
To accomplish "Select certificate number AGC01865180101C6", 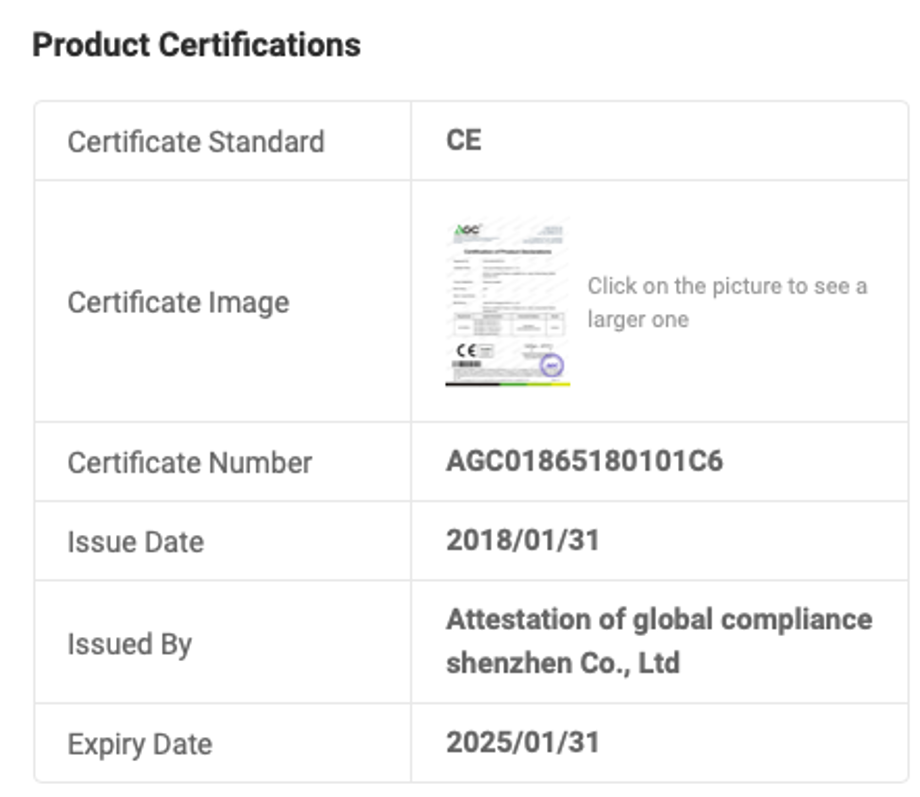I will pos(584,461).
